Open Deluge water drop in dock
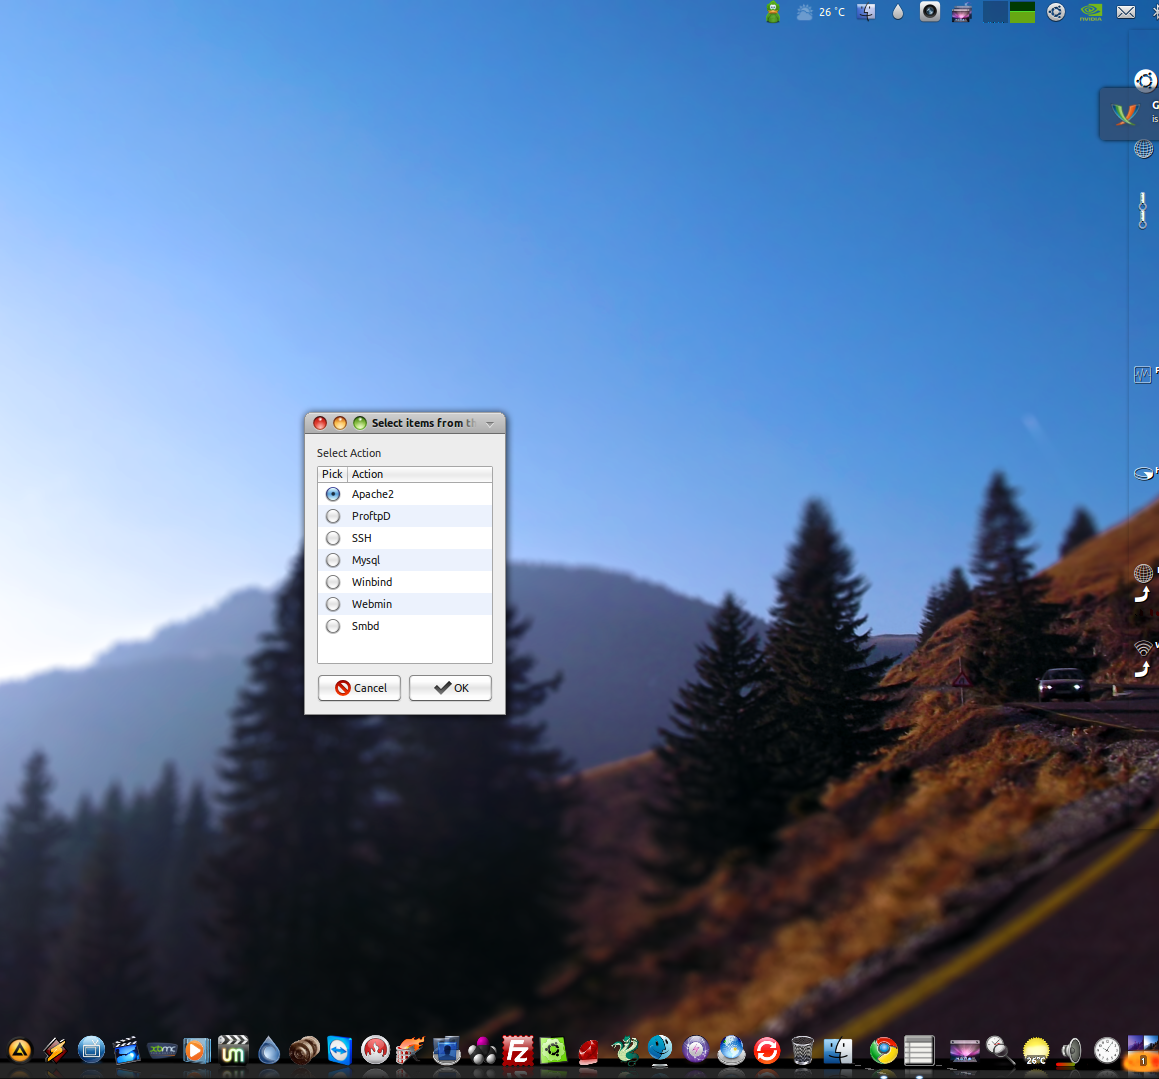Screen dimensions: 1159x1079 pyautogui.click(x=269, y=1050)
